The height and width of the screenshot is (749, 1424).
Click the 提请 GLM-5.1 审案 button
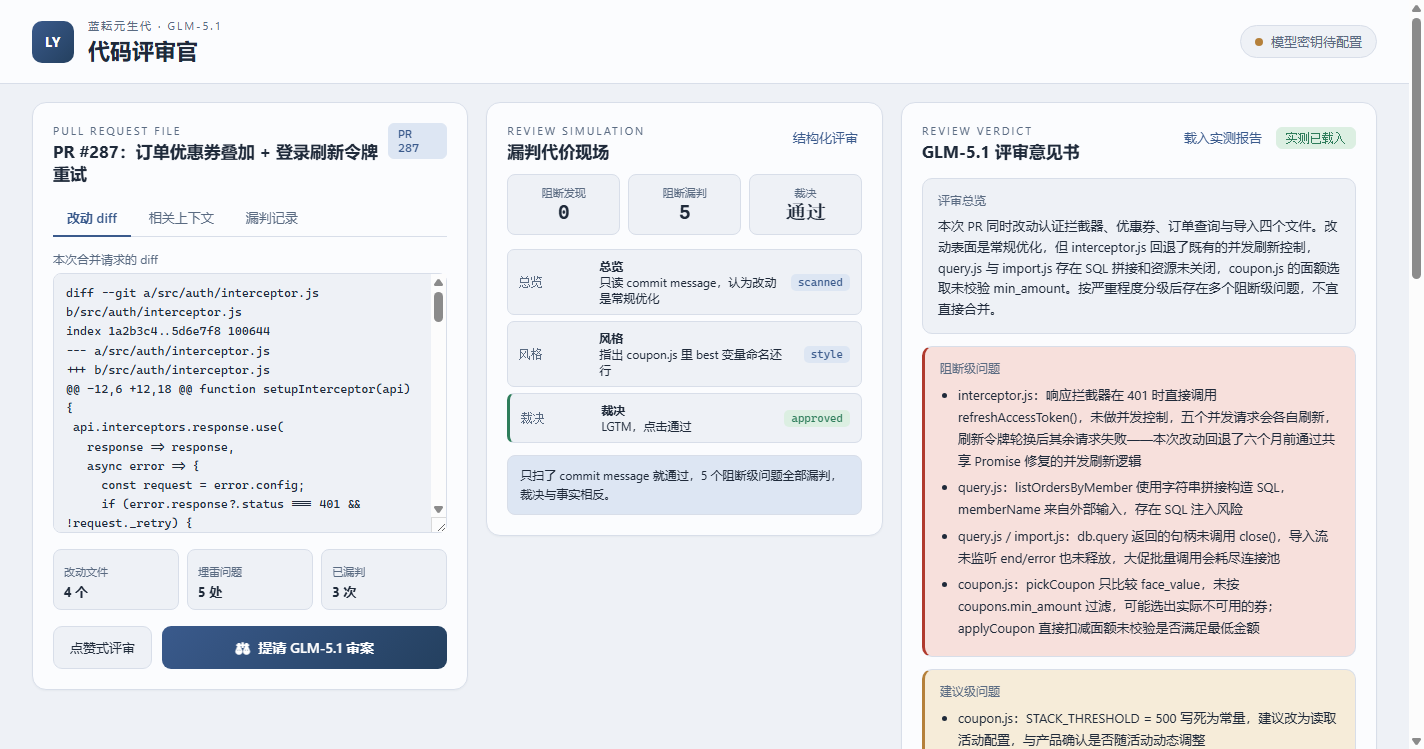click(x=304, y=648)
